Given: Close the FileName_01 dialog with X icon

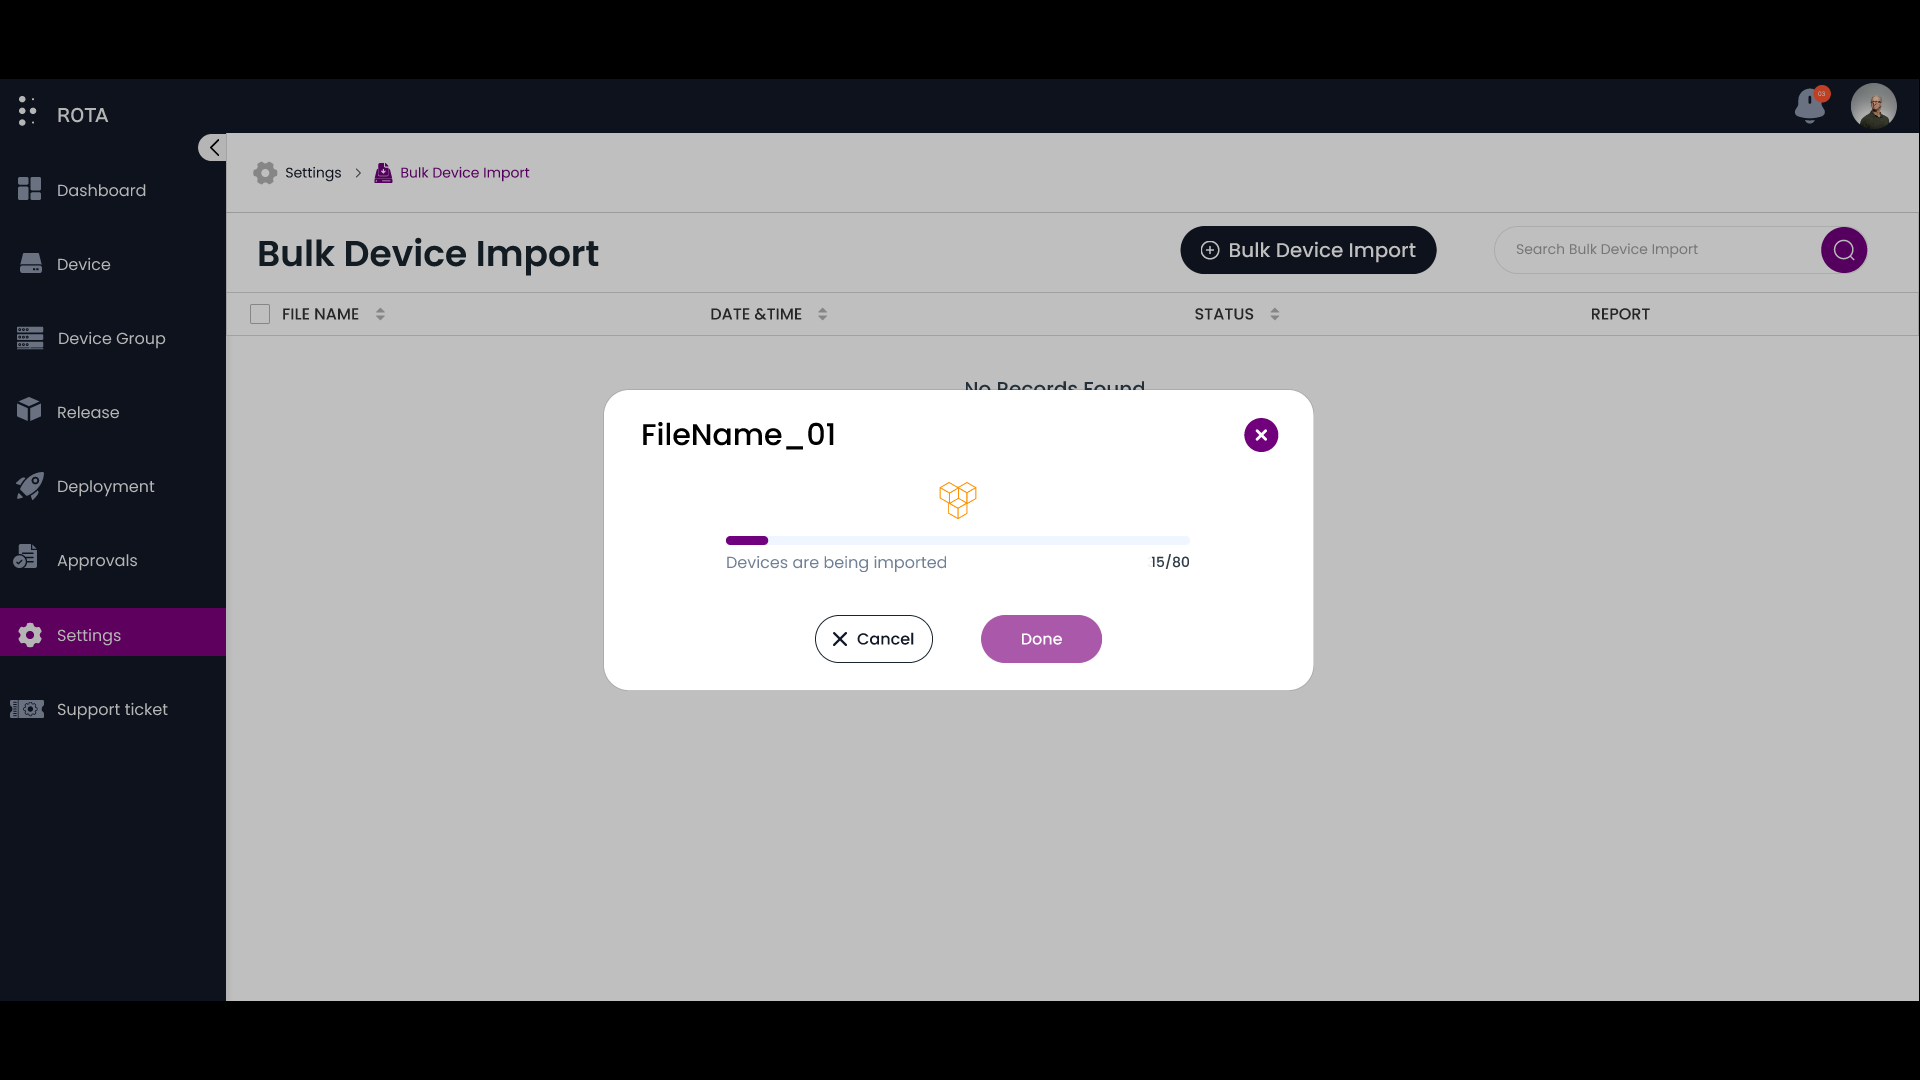Looking at the screenshot, I should [1260, 435].
